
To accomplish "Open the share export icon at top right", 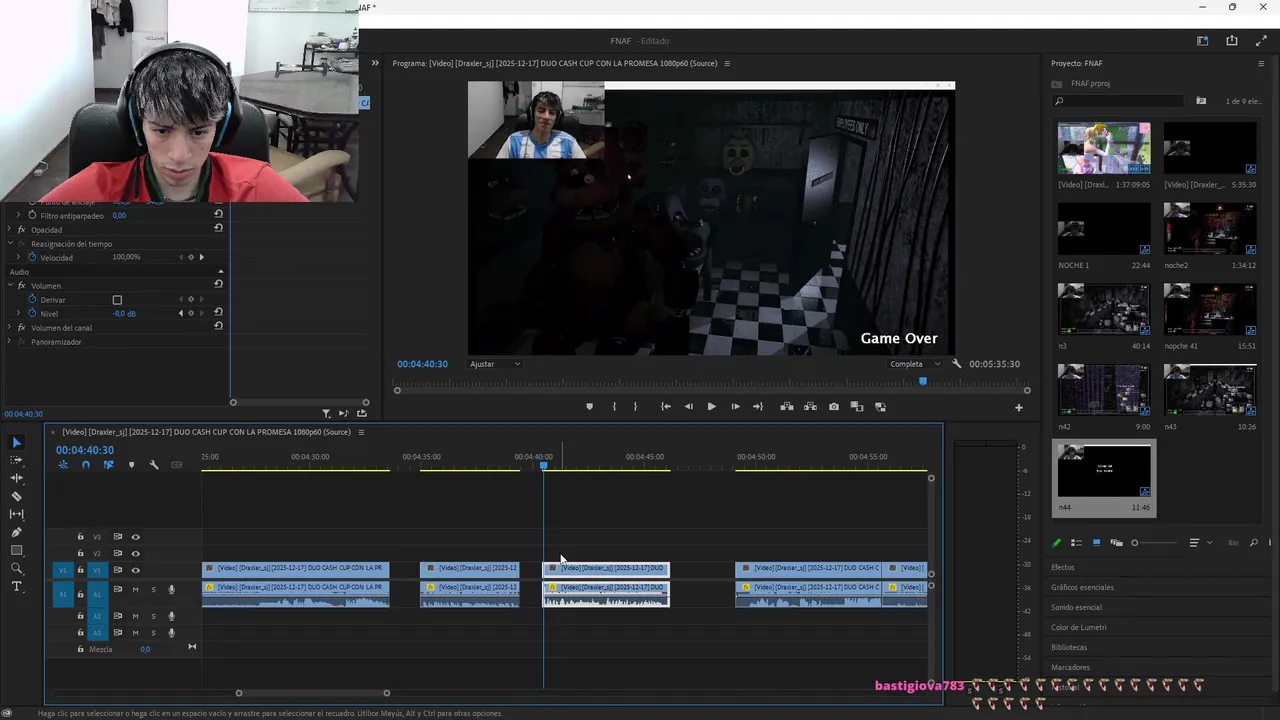I will (1231, 41).
